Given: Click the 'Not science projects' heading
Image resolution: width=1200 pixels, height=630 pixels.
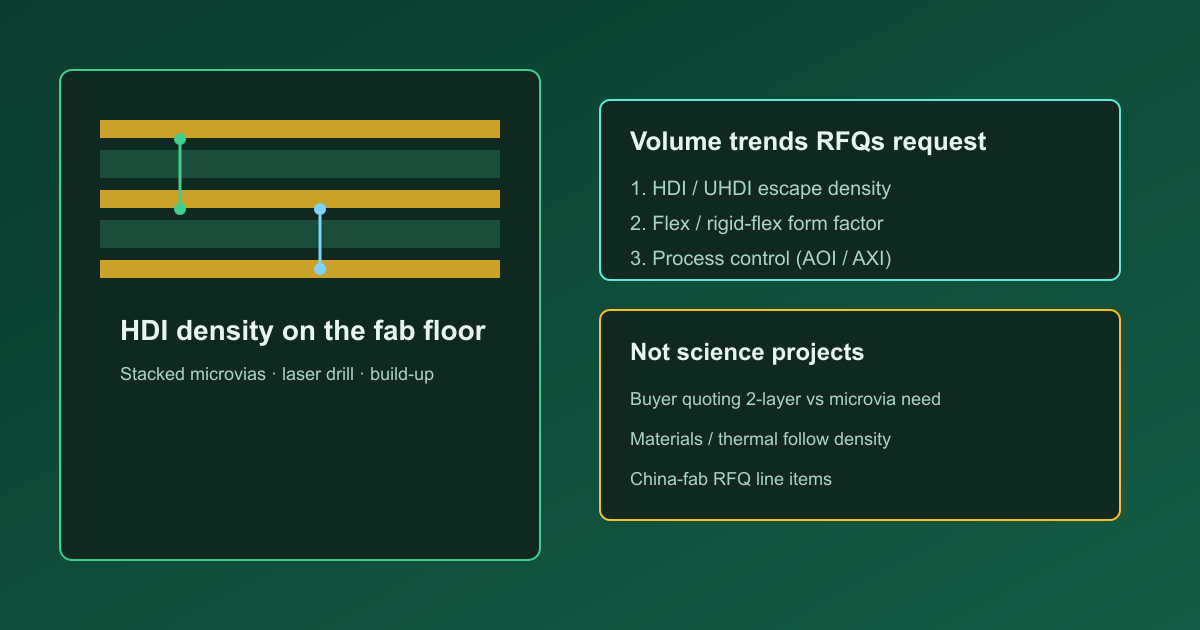Looking at the screenshot, I should pos(747,352).
